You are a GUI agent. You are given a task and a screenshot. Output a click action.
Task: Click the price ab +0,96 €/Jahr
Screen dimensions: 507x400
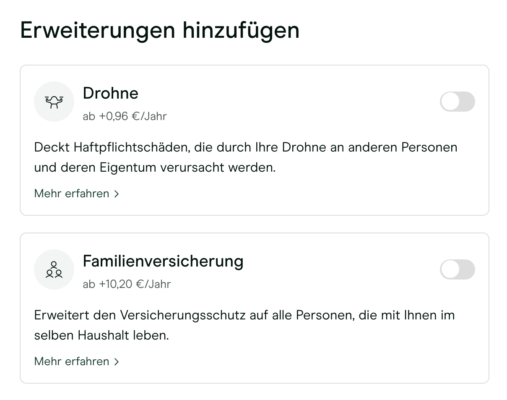125,116
